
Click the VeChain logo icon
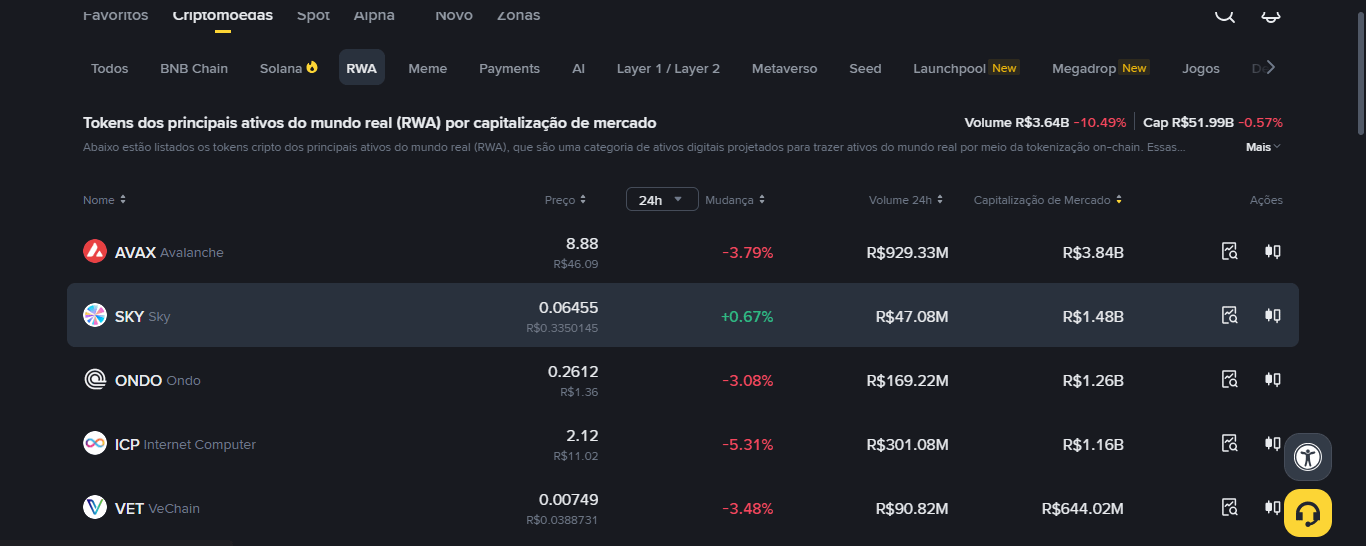(x=95, y=508)
